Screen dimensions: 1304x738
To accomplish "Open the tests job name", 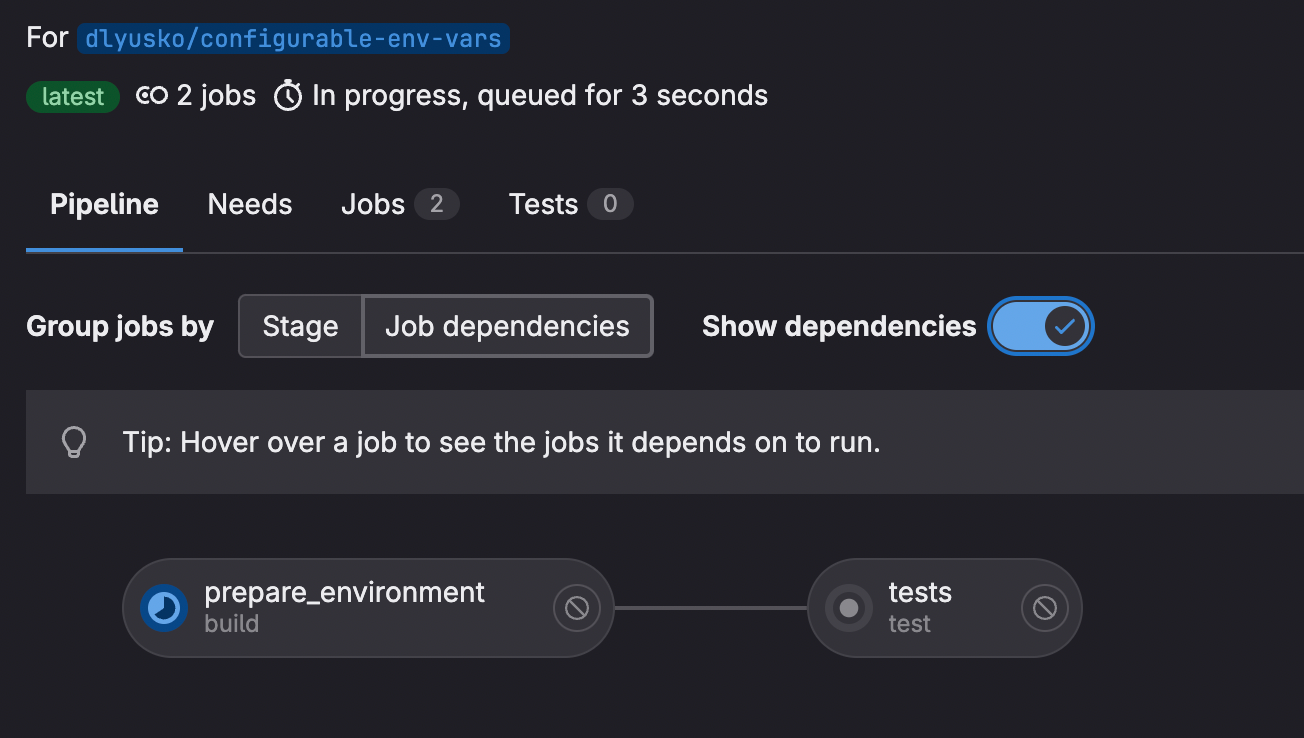I will [920, 592].
